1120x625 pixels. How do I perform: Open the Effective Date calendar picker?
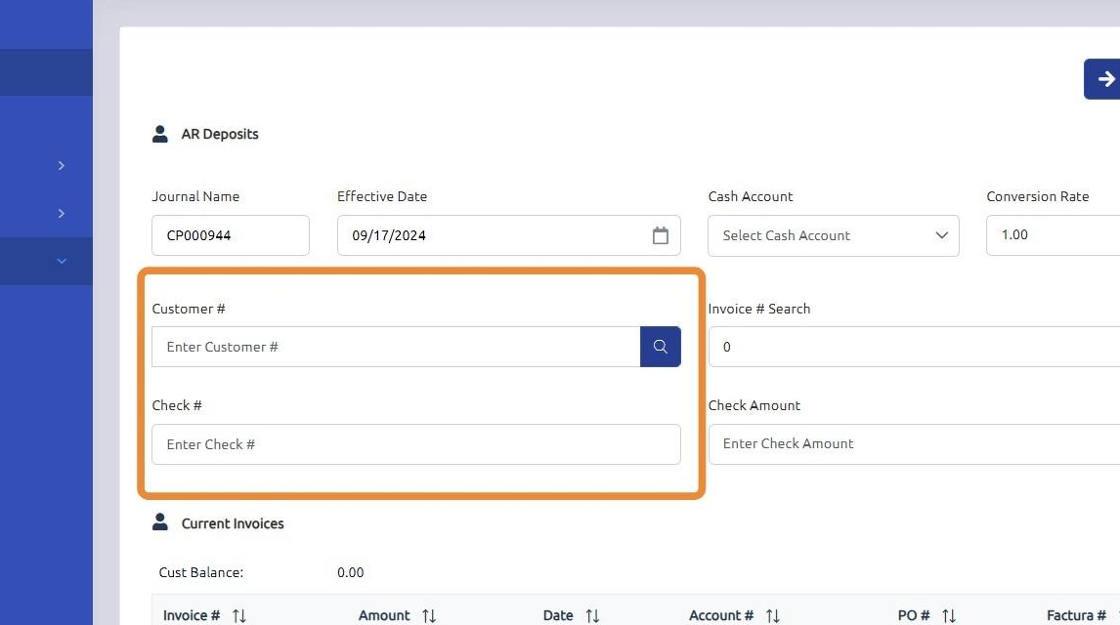point(660,236)
